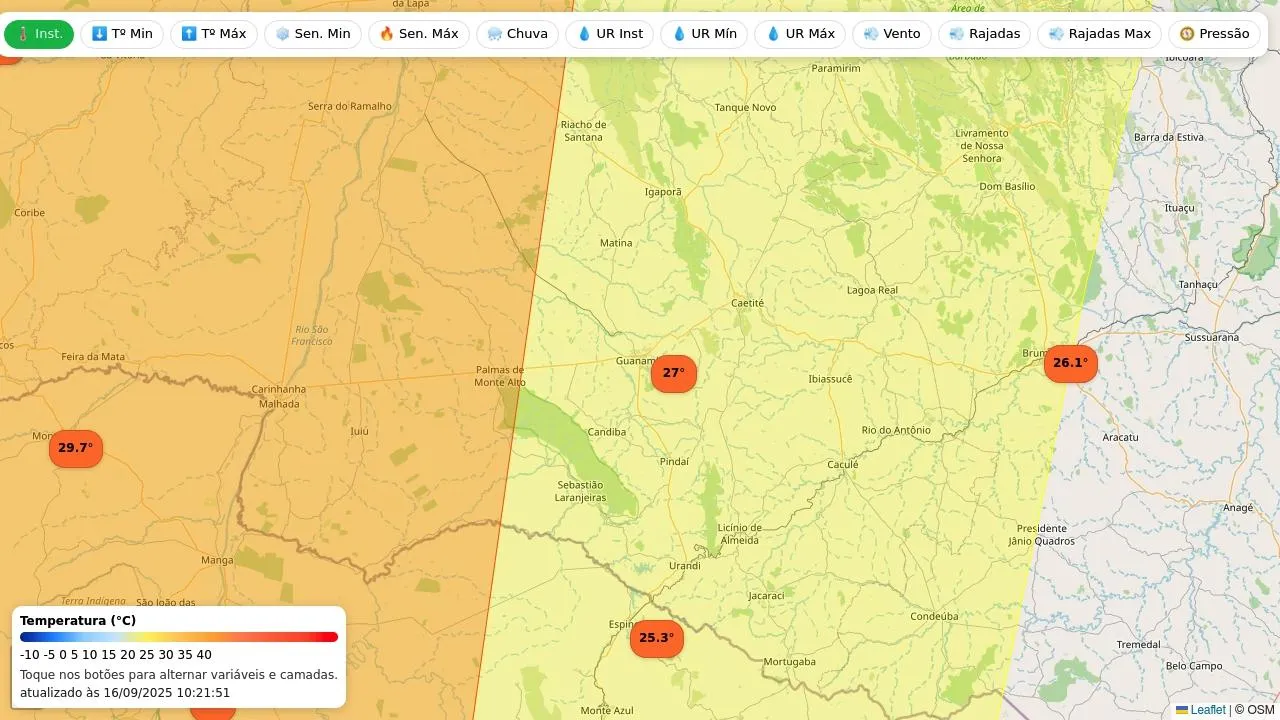
Task: Show the Rajadas Max layer
Action: click(1100, 34)
